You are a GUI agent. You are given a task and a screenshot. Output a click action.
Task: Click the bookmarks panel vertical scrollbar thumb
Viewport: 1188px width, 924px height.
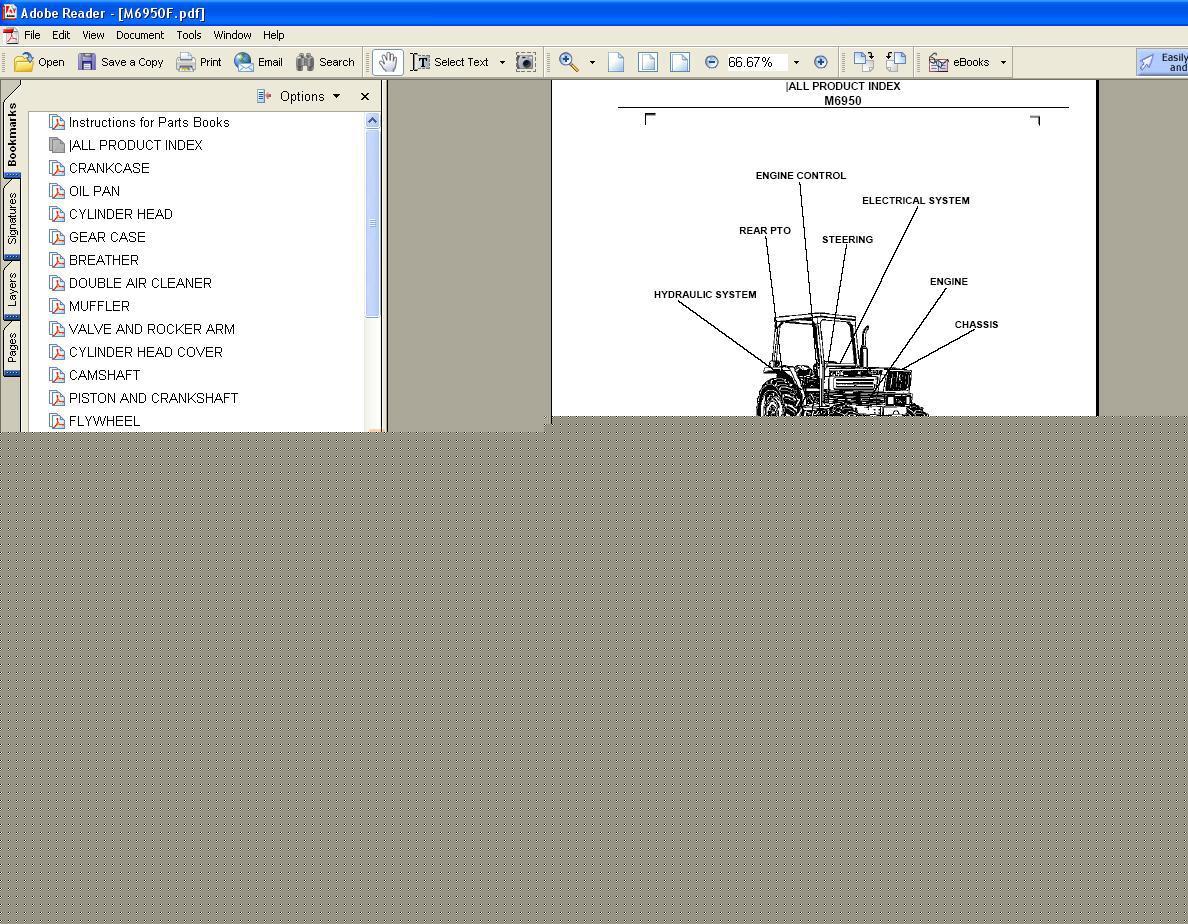pyautogui.click(x=372, y=223)
